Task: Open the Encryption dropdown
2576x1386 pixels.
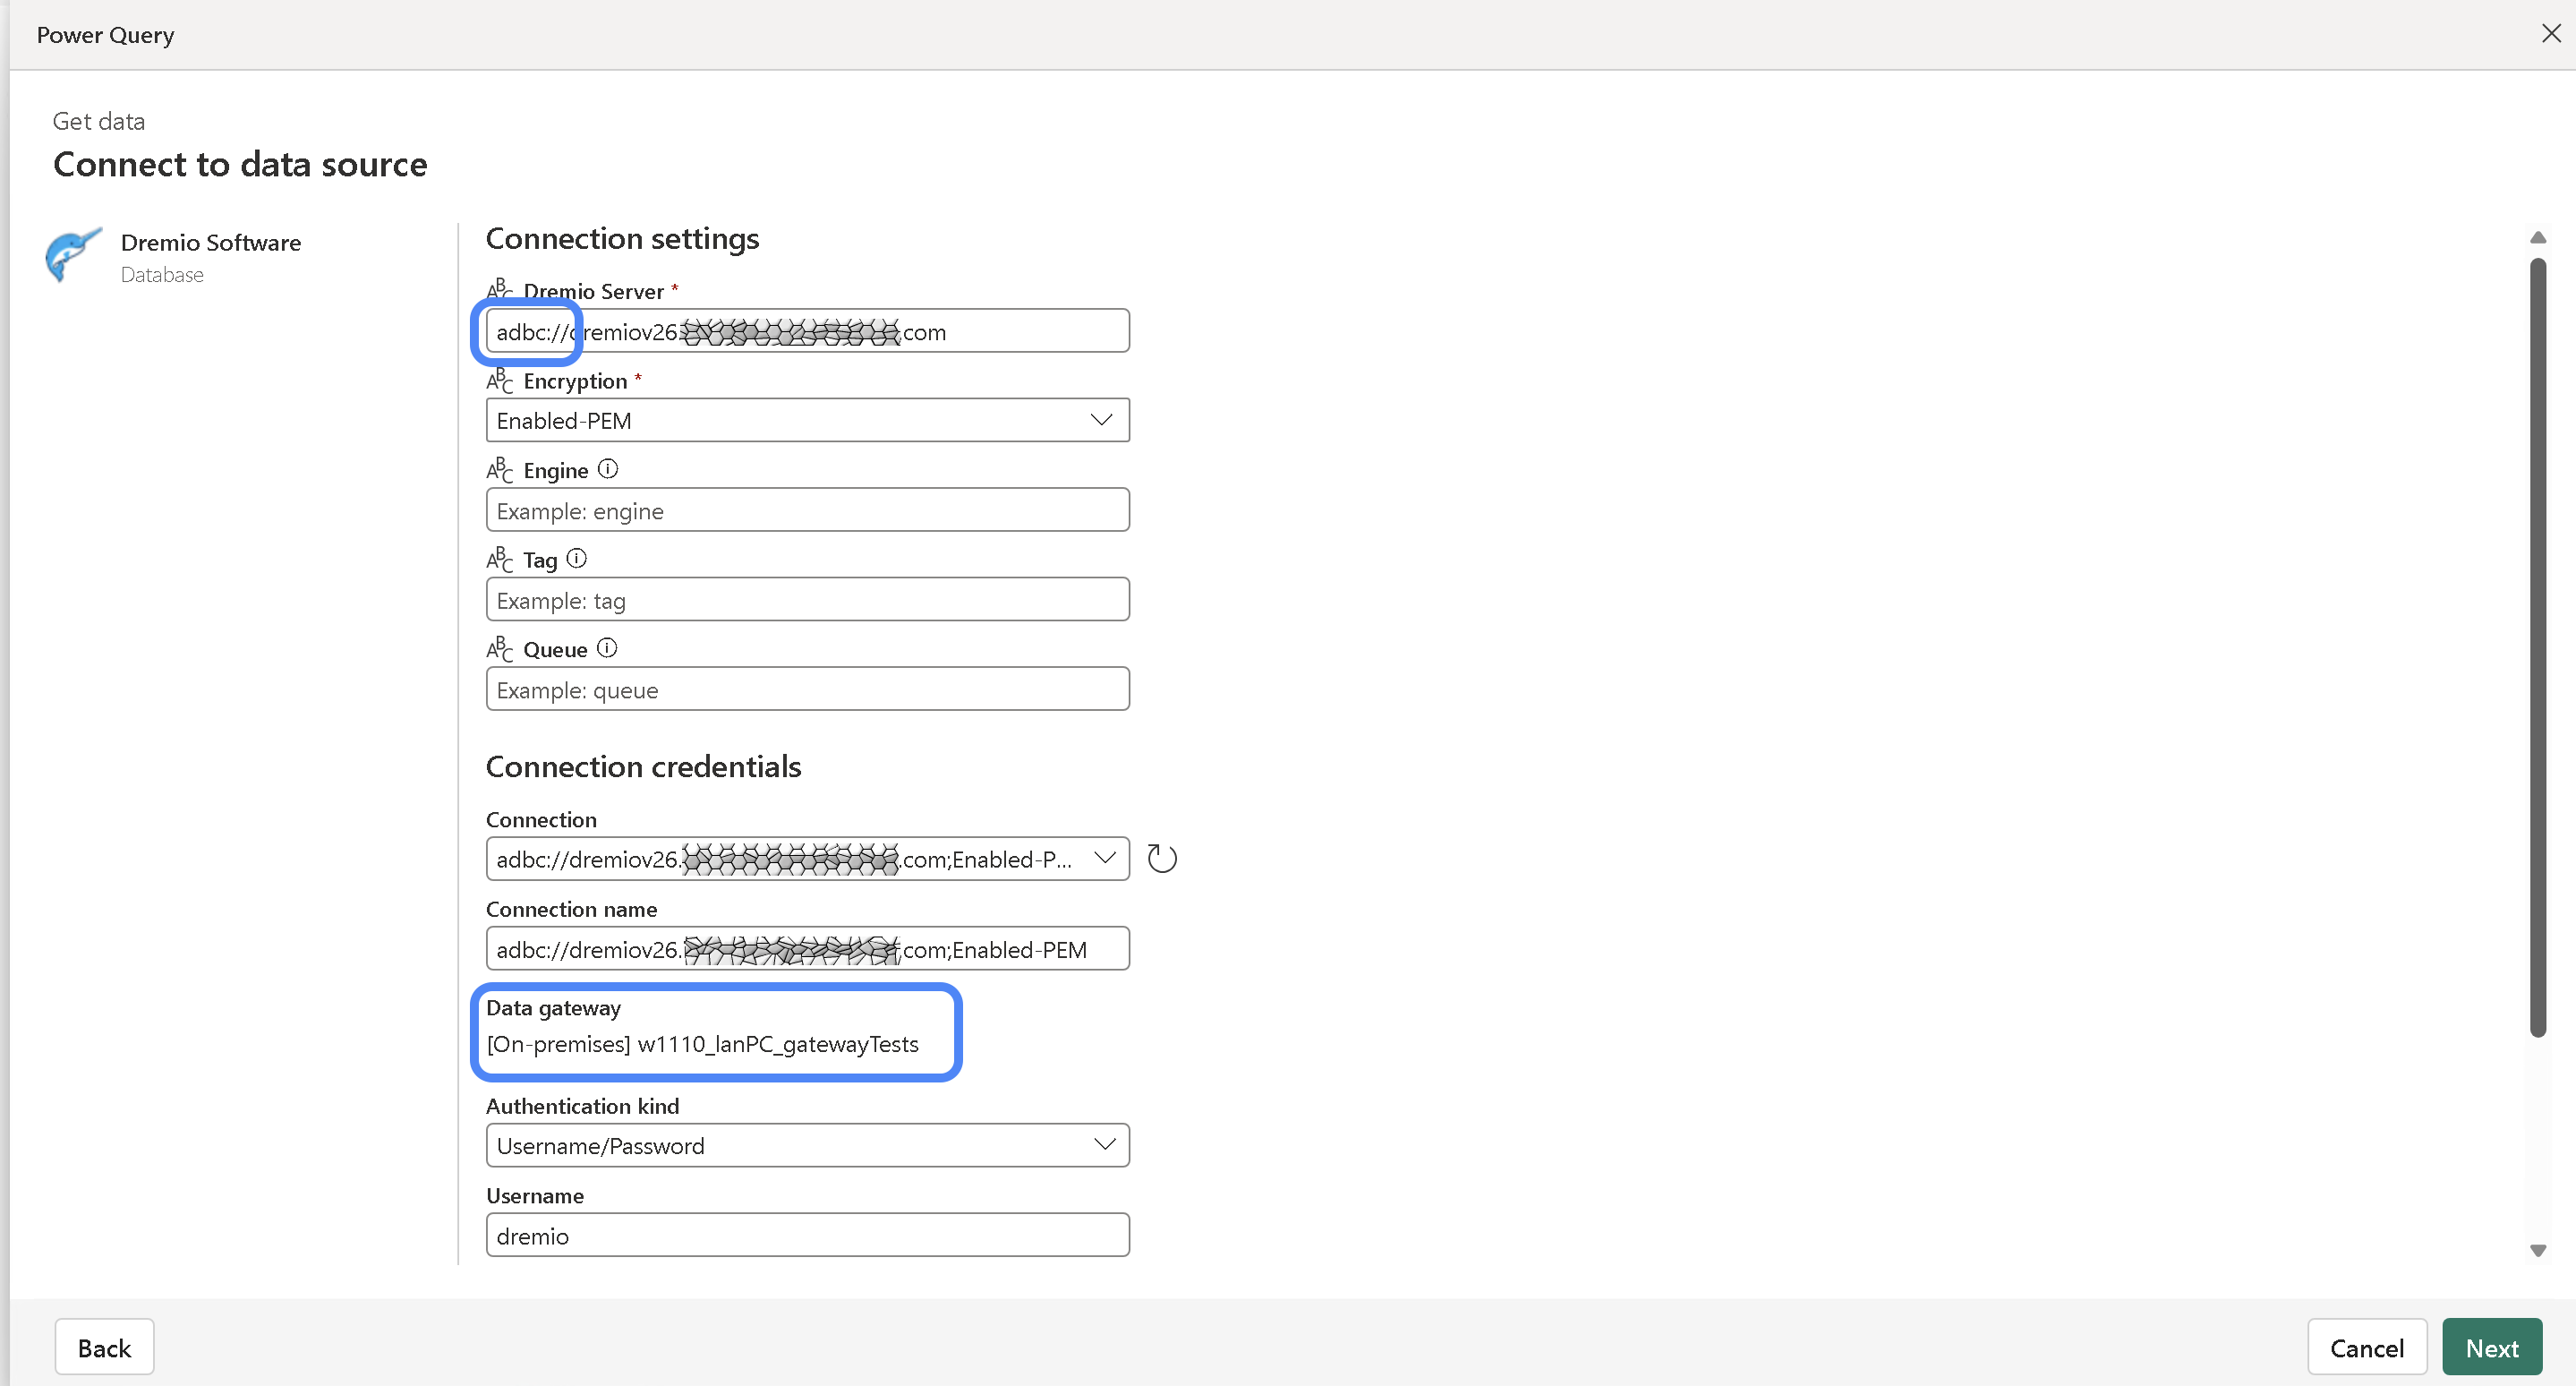Action: [808, 420]
